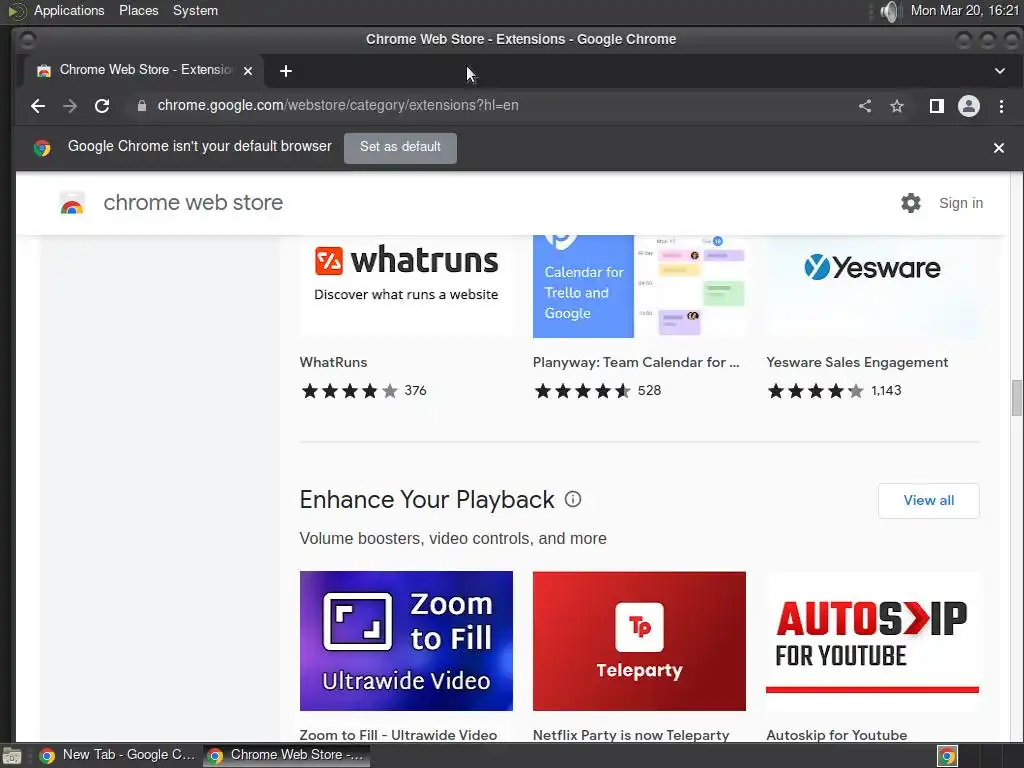Click the Enhance Your Playback heading
This screenshot has height=768, width=1024.
coord(426,500)
